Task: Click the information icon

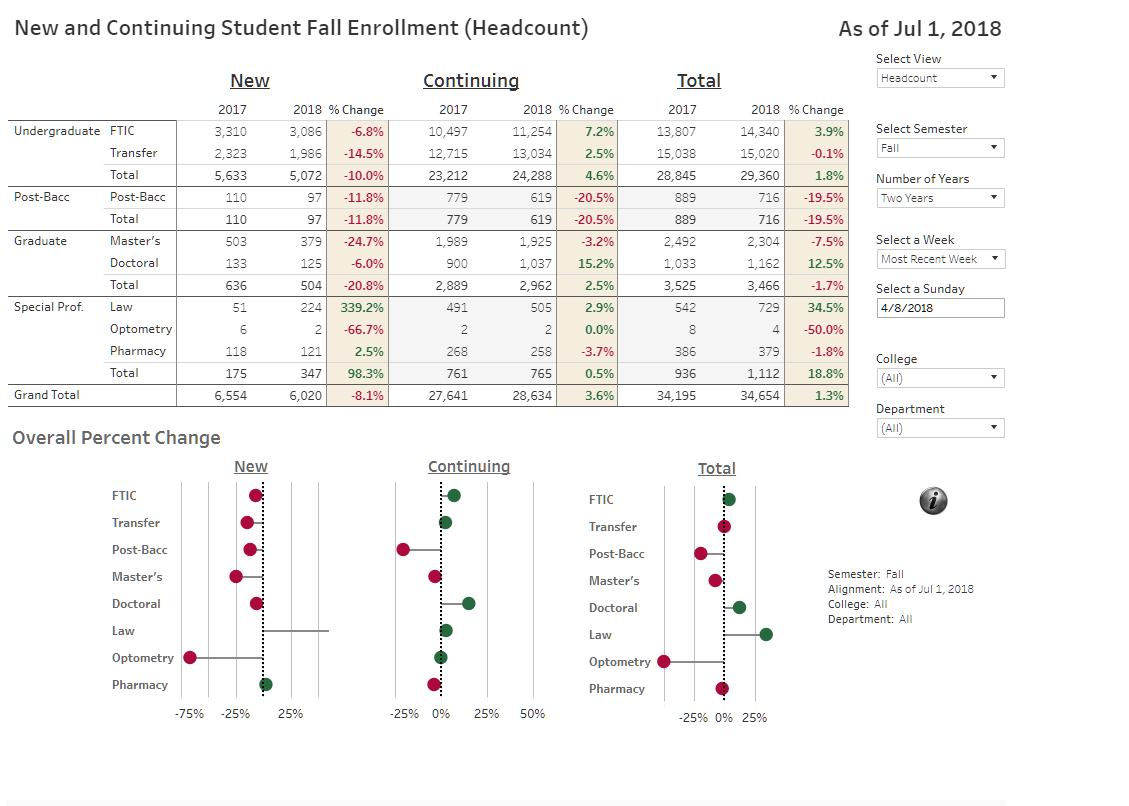Action: [933, 501]
